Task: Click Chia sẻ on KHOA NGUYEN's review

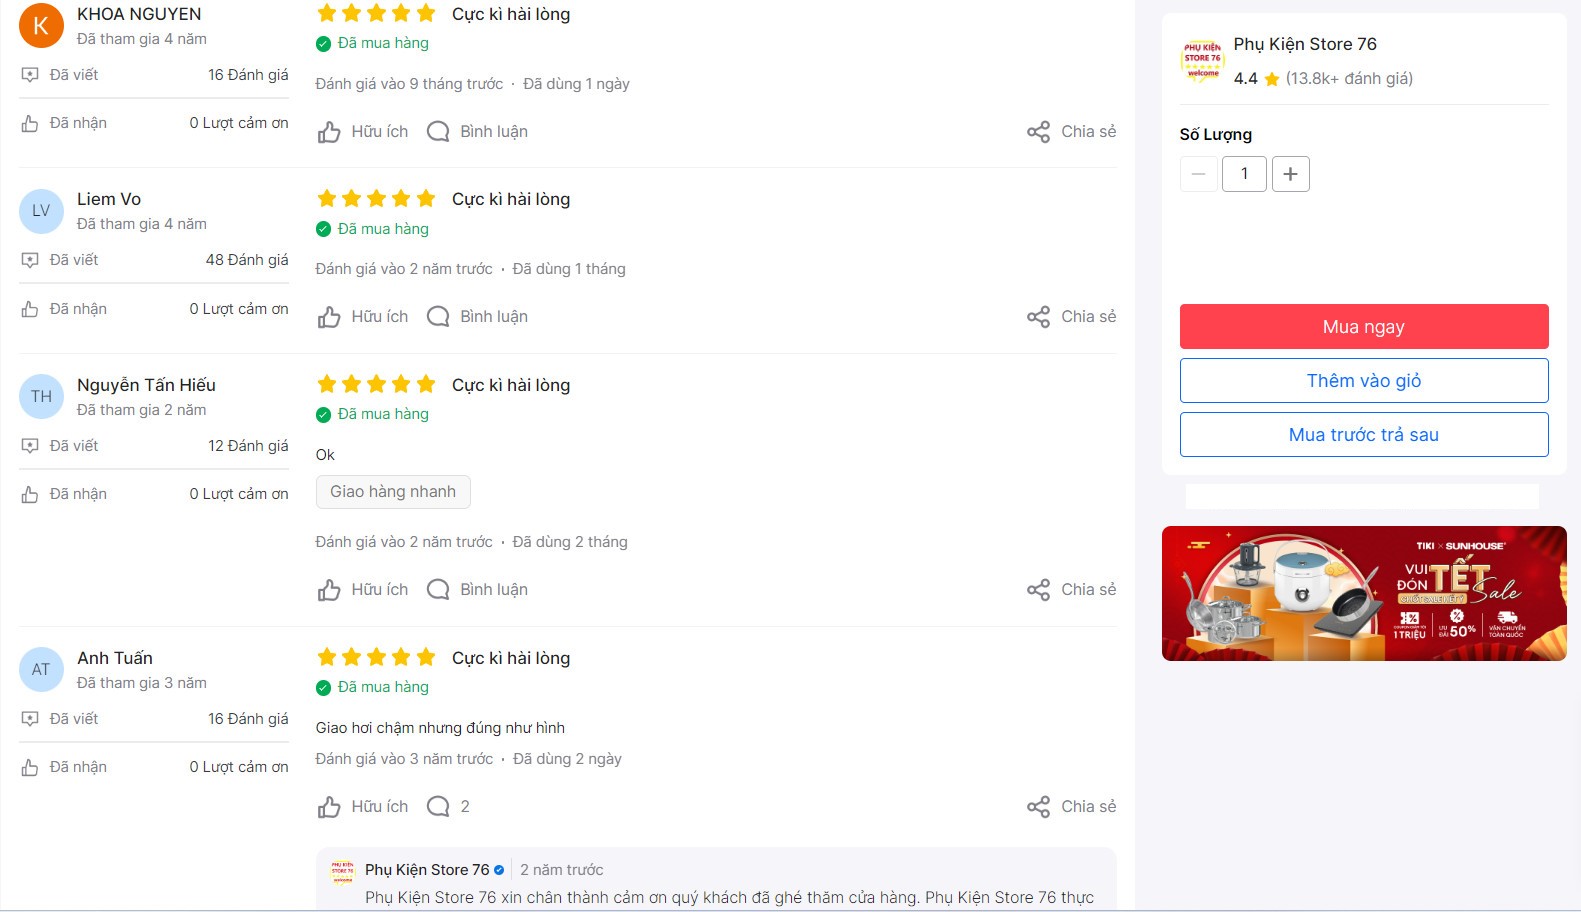Action: pos(1071,132)
